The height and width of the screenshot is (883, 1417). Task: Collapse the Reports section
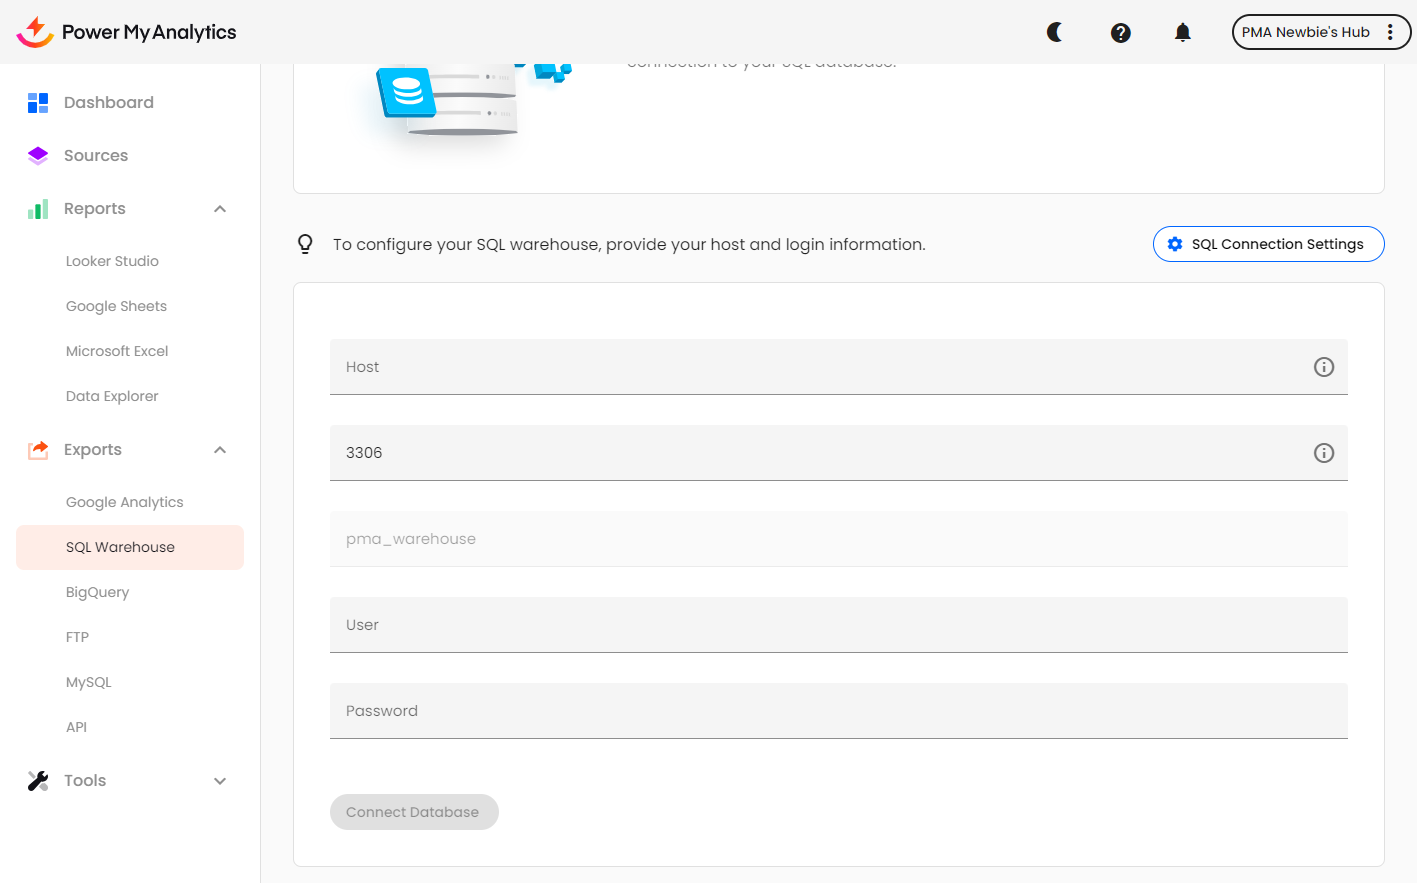click(x=220, y=209)
